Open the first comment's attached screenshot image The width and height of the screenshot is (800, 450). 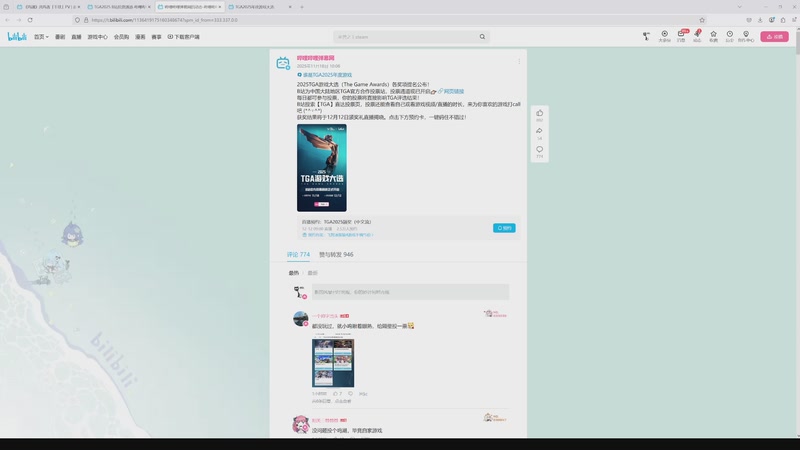[x=333, y=360]
